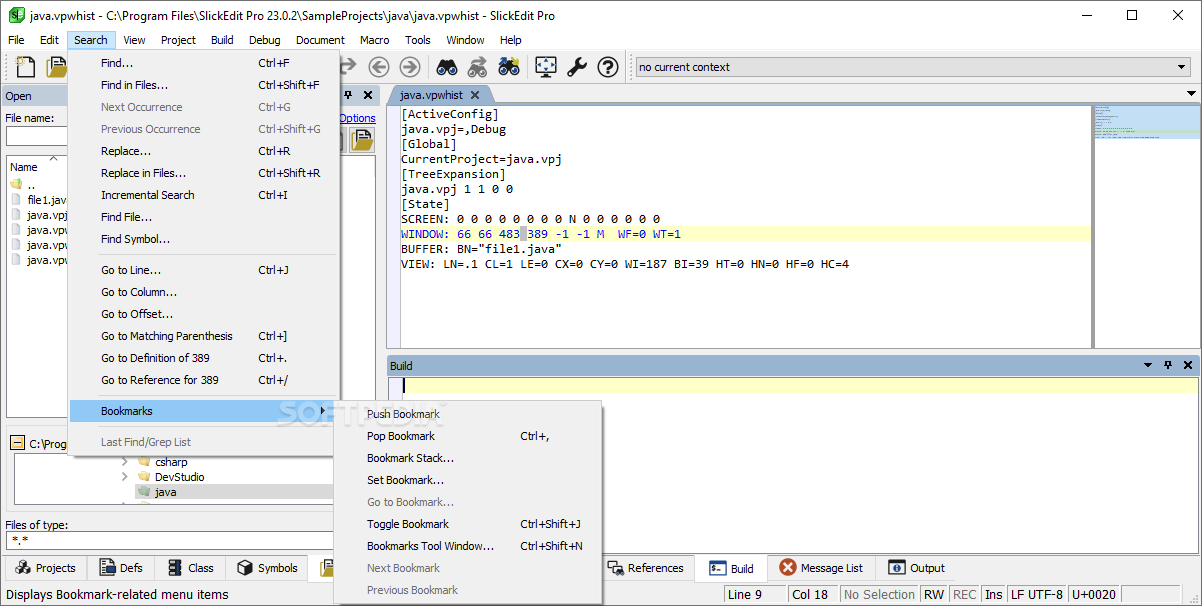This screenshot has width=1202, height=606.
Task: Expand the DevStudio folder node
Action: [x=125, y=477]
